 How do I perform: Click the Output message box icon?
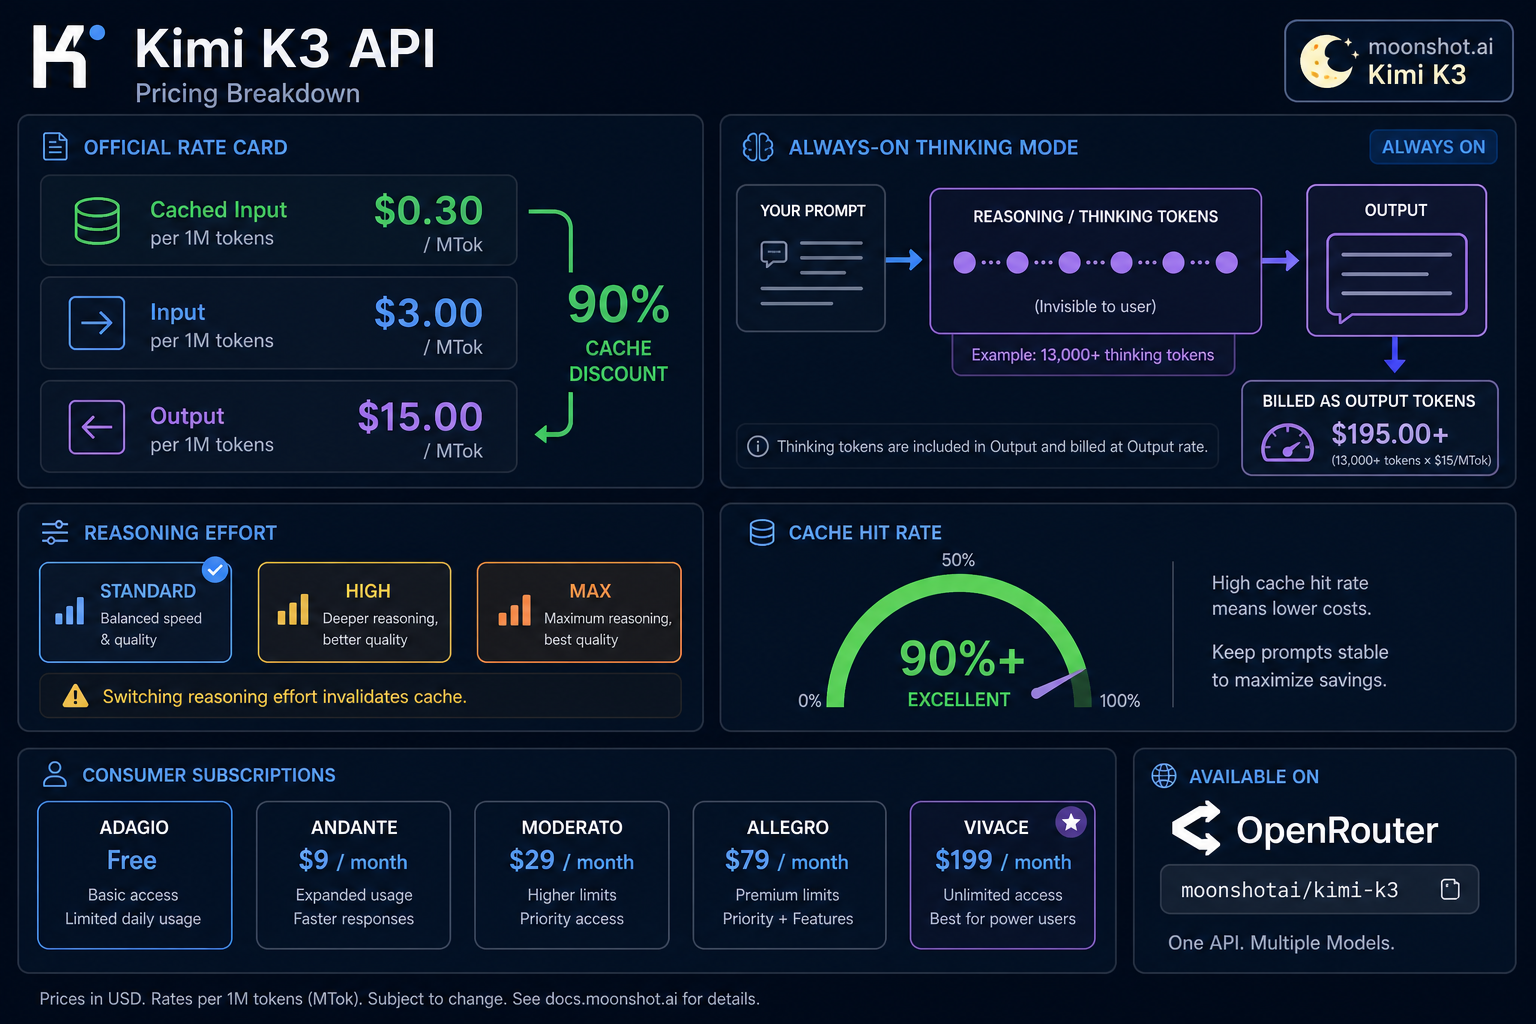[x=1396, y=277]
